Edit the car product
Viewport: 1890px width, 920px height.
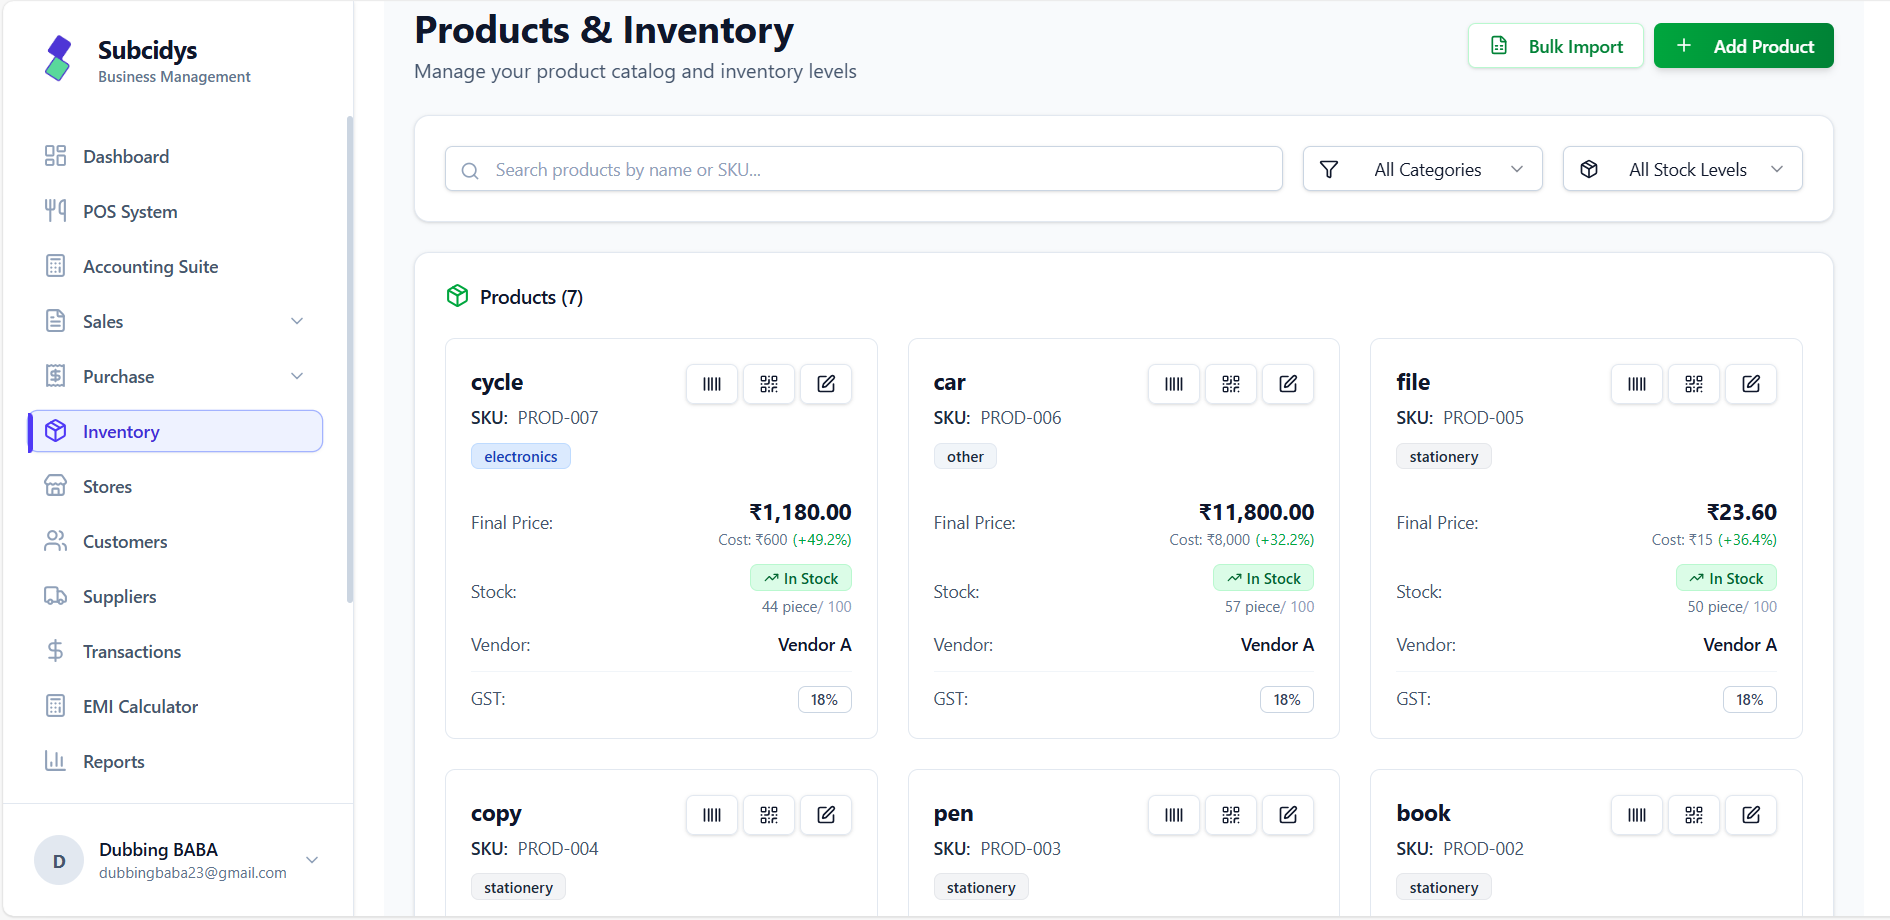[x=1288, y=384]
